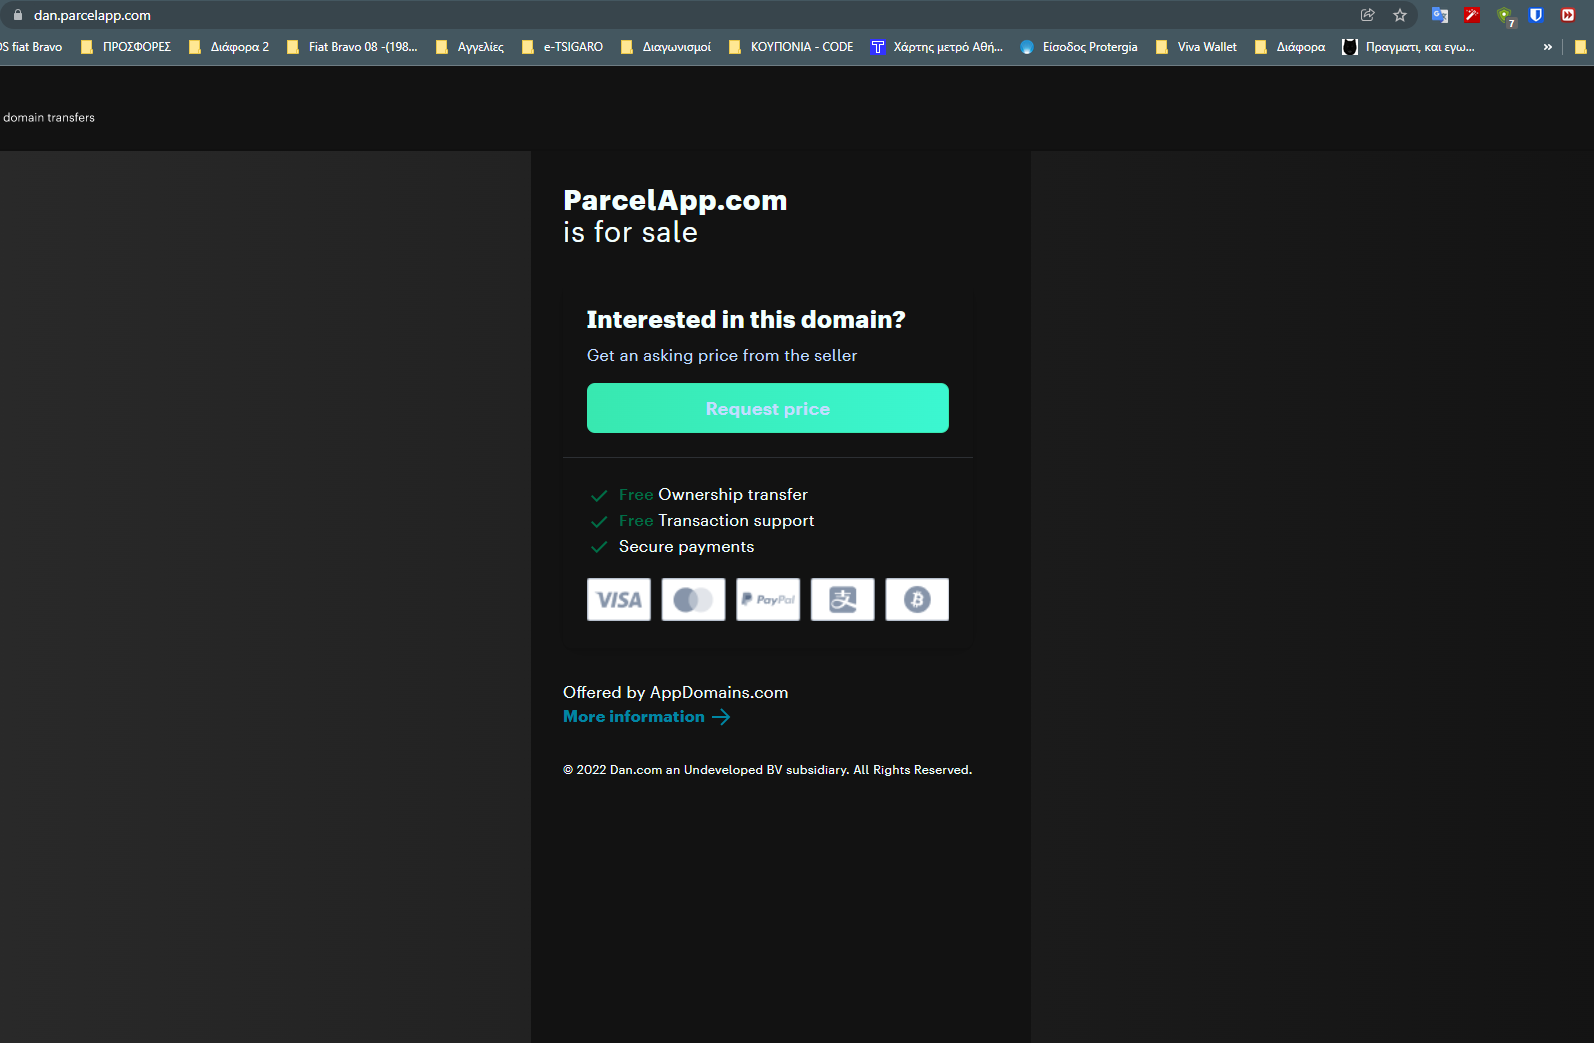
Task: Open the ΠΡΟΣΦΟΡΕΣ bookmark folder
Action: tap(126, 47)
